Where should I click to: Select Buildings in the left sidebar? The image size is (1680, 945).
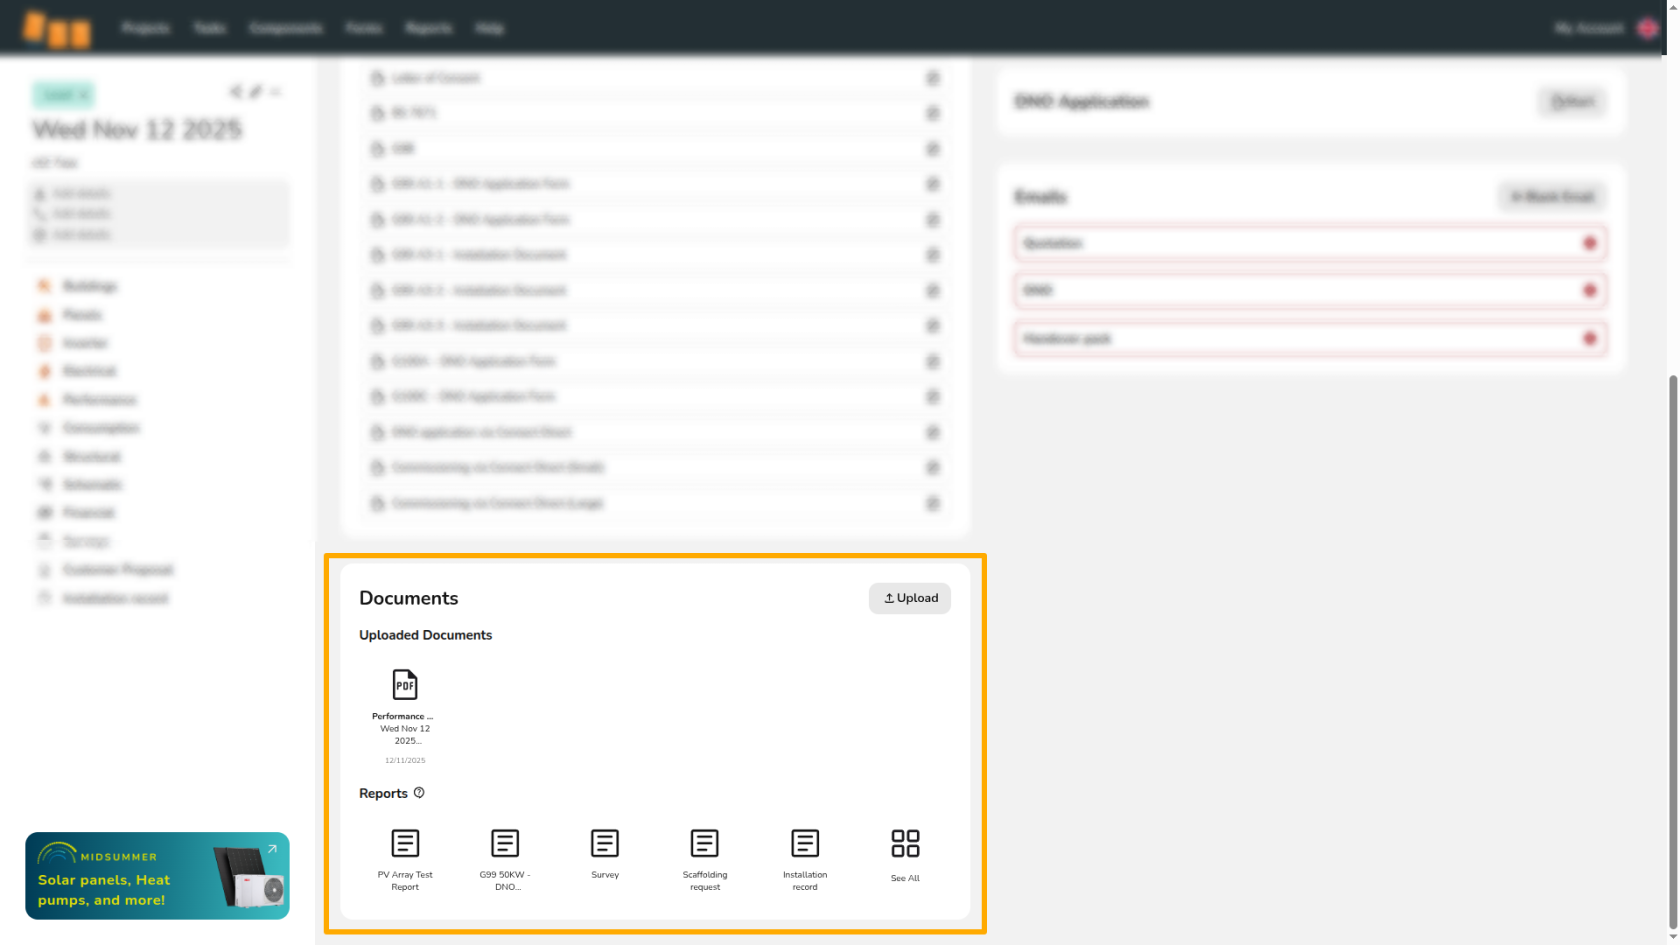[x=89, y=286]
